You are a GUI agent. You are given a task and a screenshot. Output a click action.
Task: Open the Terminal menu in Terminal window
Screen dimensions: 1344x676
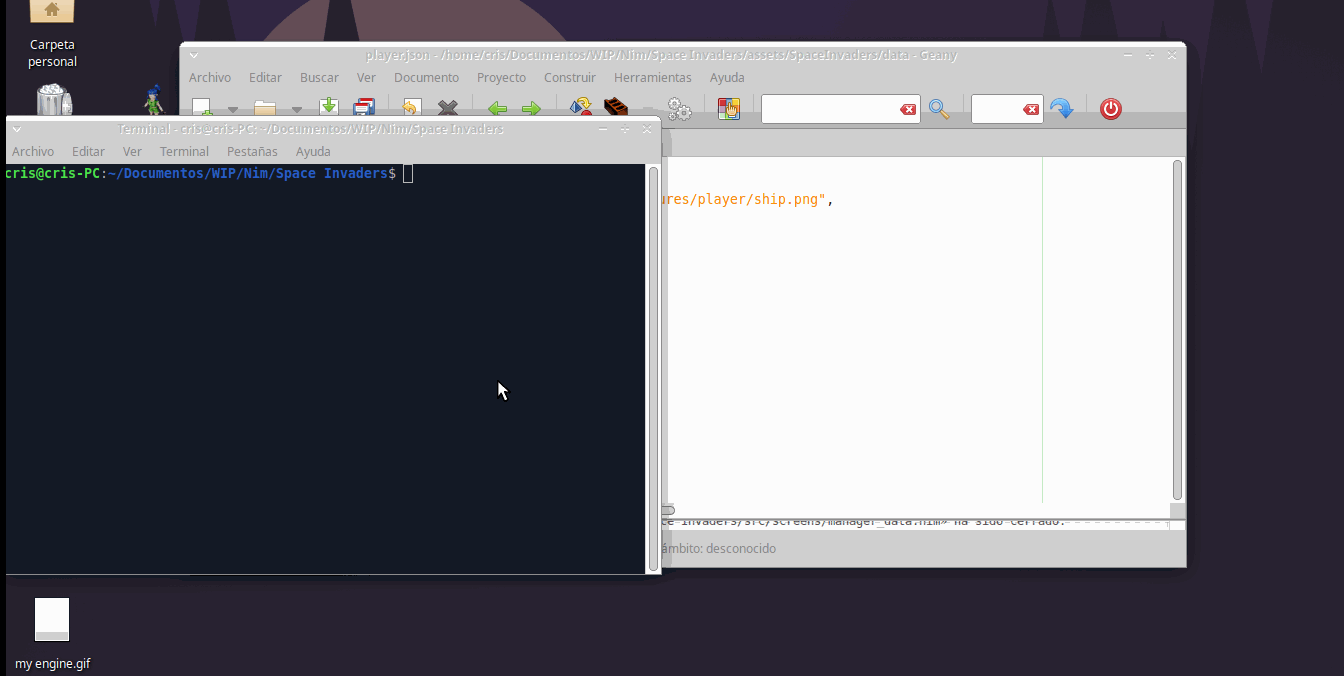[184, 151]
